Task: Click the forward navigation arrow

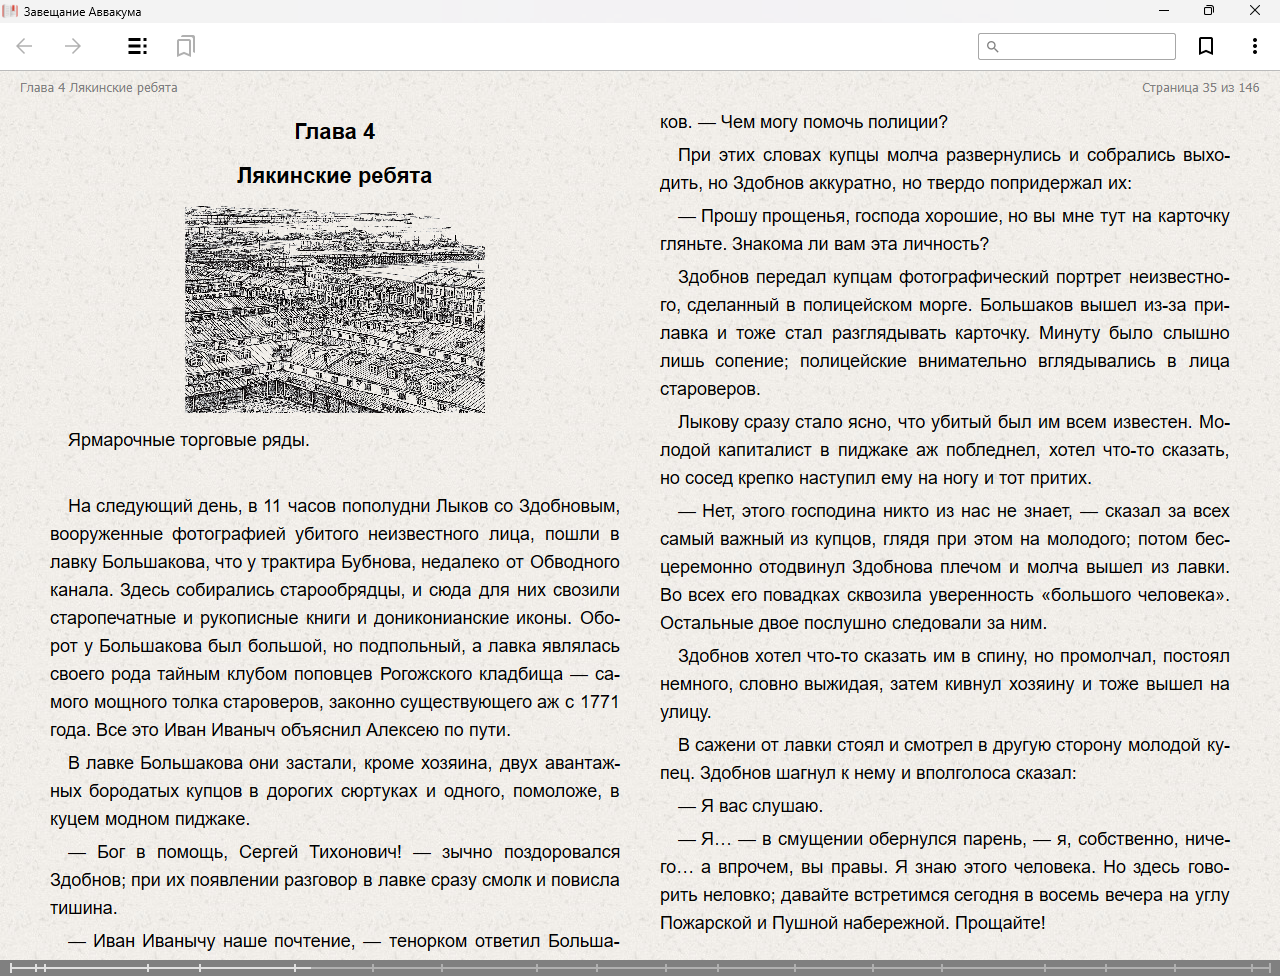Action: (73, 46)
